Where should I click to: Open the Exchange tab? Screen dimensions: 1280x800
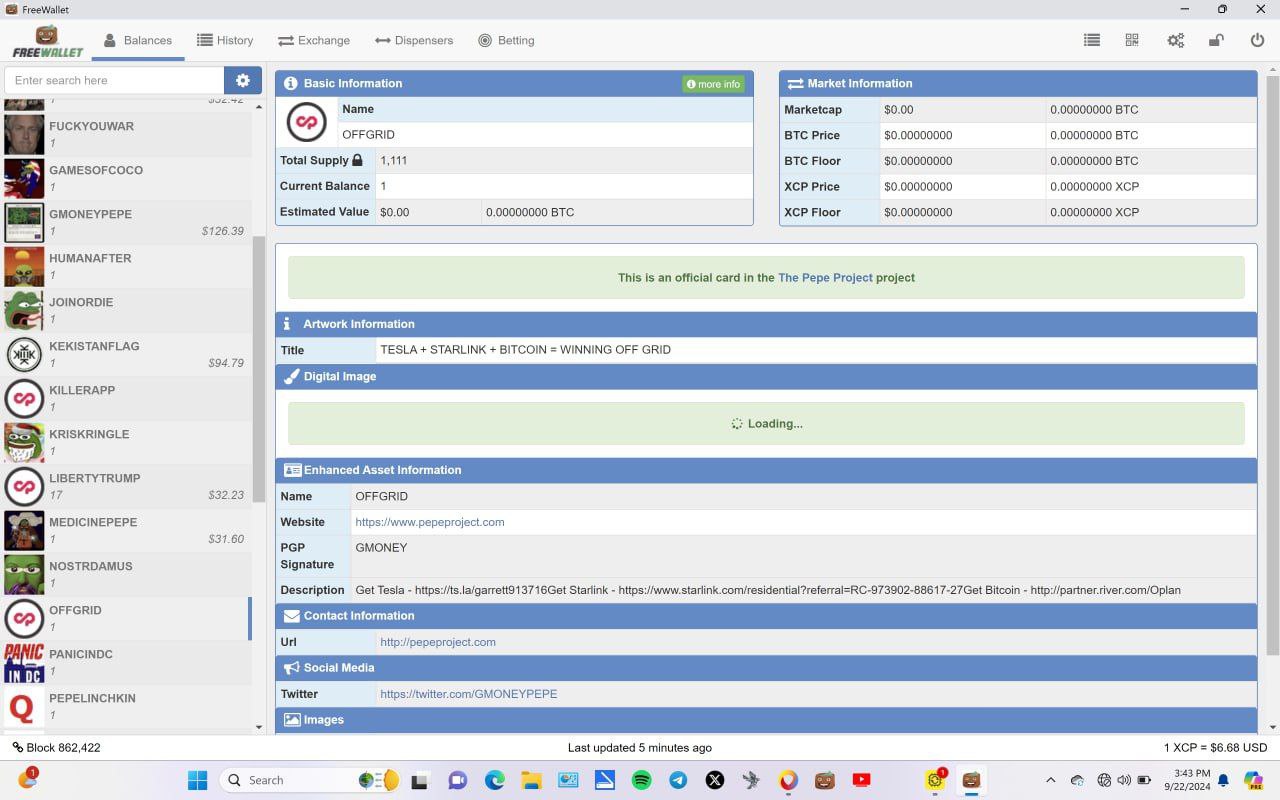[x=314, y=40]
